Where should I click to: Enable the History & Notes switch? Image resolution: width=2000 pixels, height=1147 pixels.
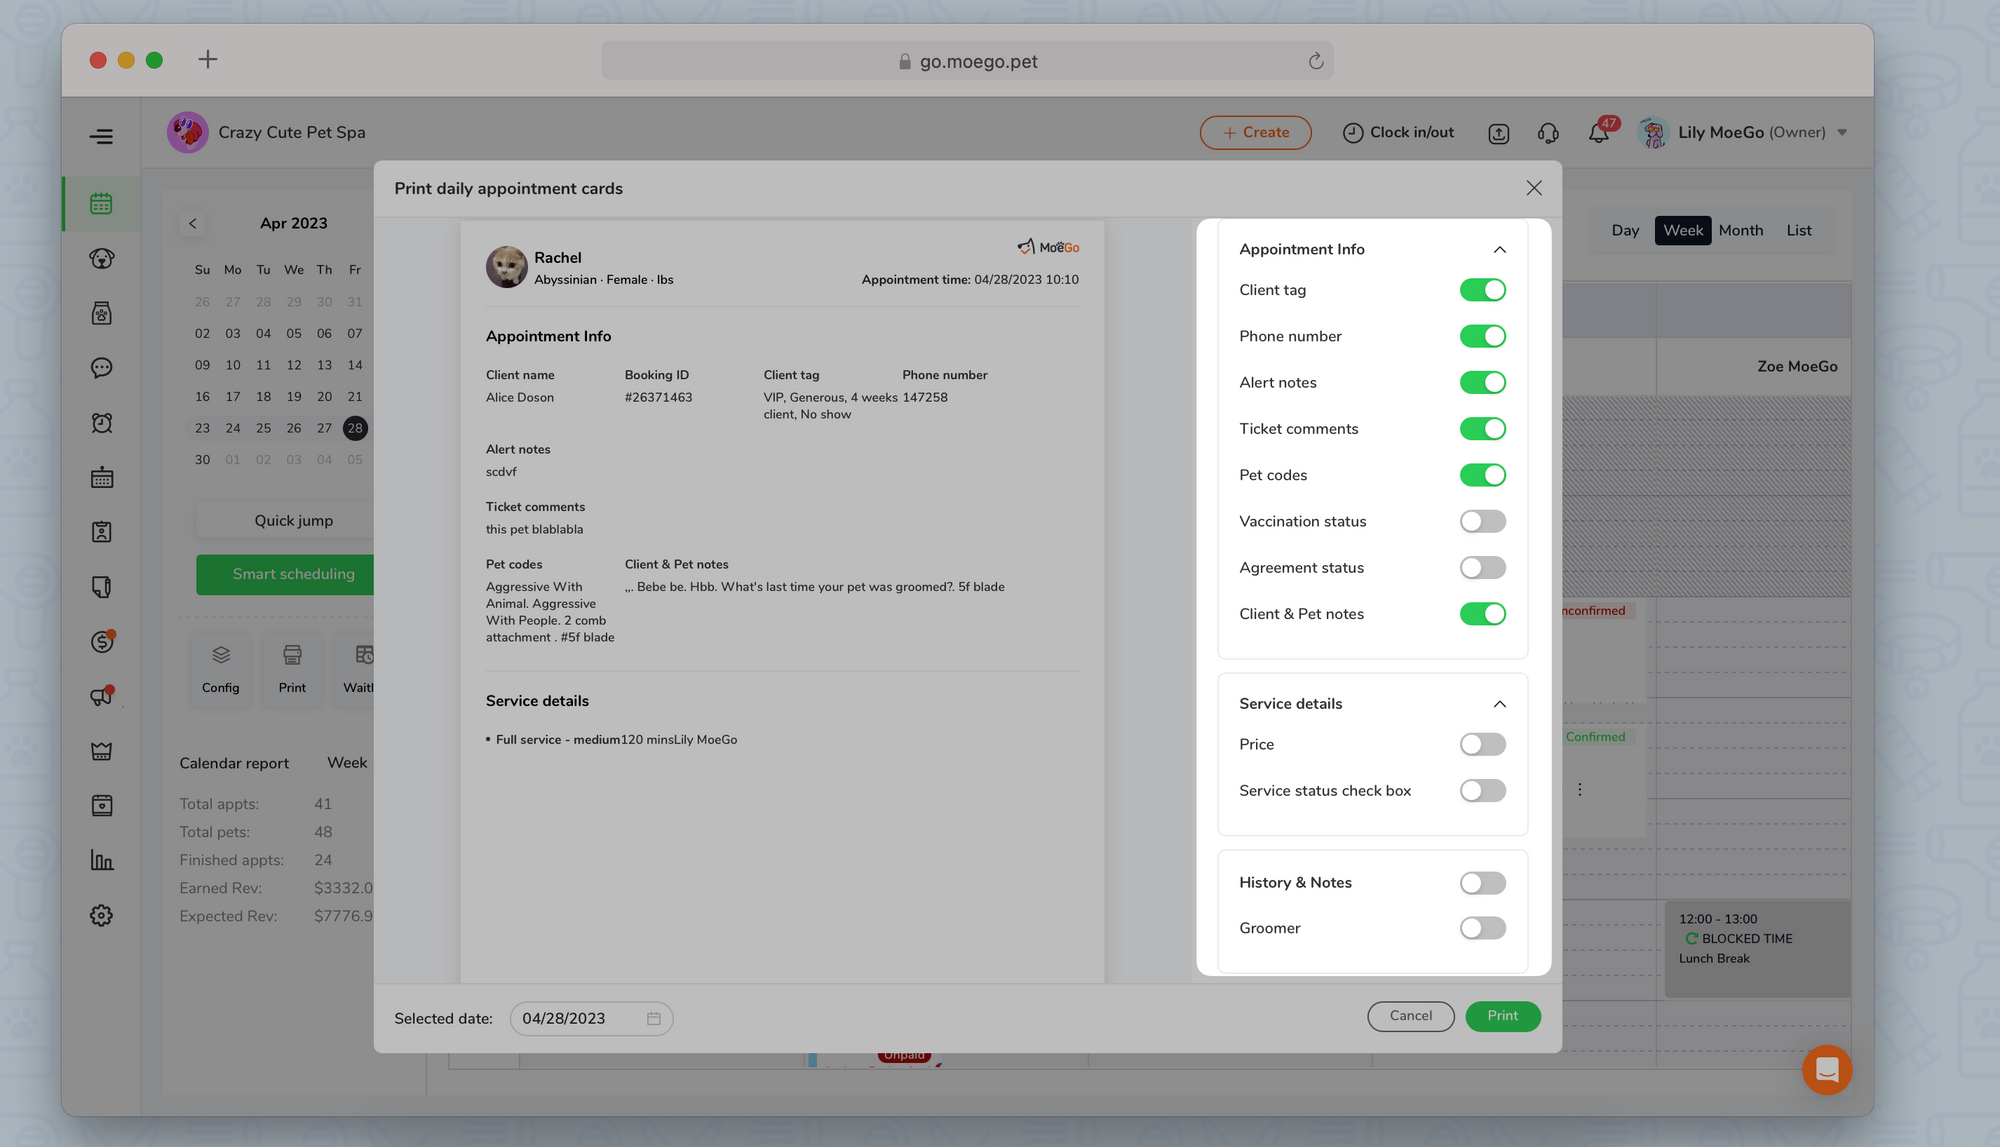pyautogui.click(x=1482, y=883)
